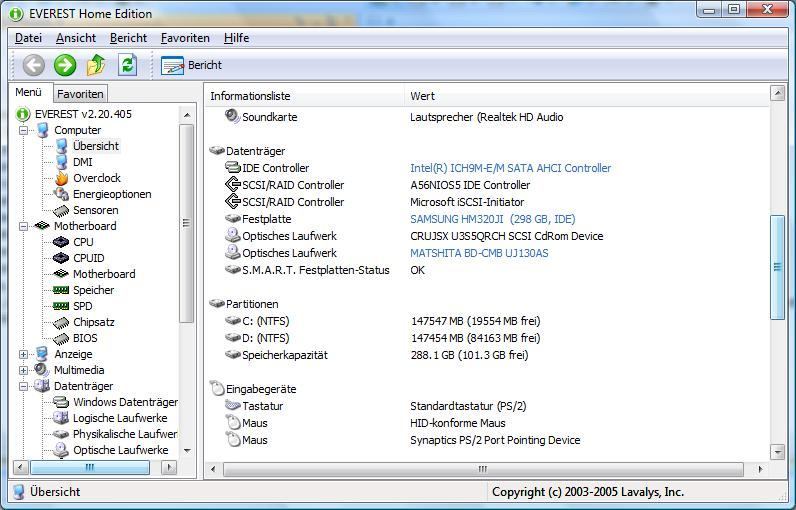Image resolution: width=796 pixels, height=510 pixels.
Task: Click the Up folder arrow toolbar icon
Action: [x=96, y=65]
